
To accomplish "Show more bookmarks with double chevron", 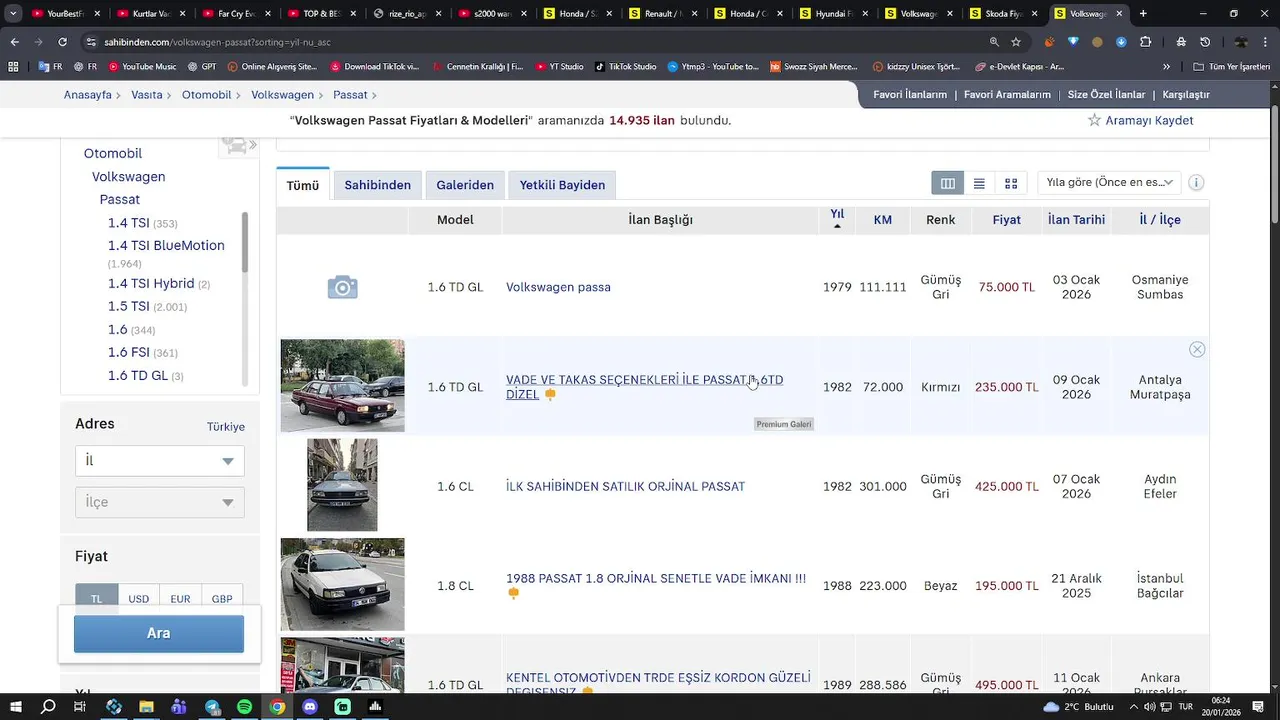I will (1166, 67).
